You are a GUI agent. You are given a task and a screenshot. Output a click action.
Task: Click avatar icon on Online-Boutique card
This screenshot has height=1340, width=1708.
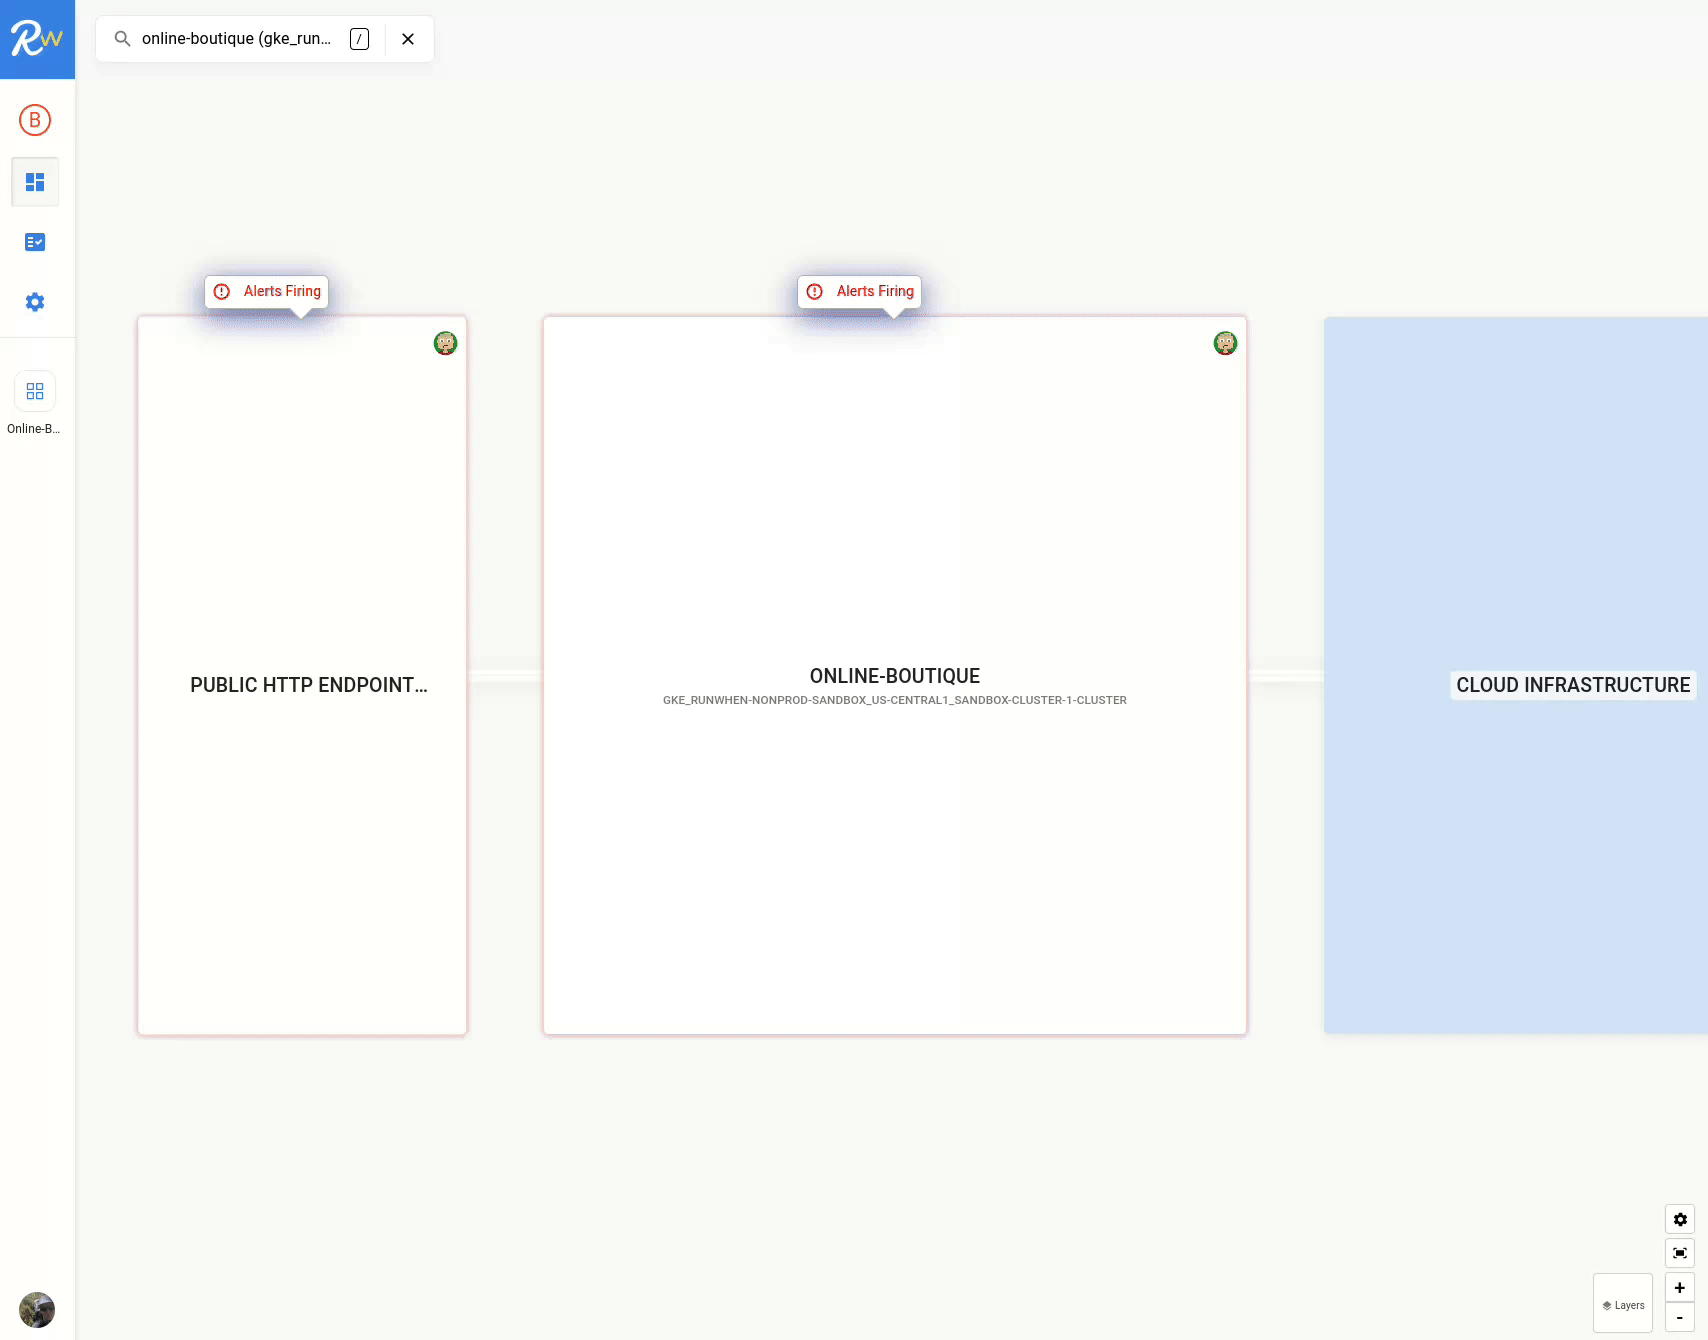[1225, 343]
